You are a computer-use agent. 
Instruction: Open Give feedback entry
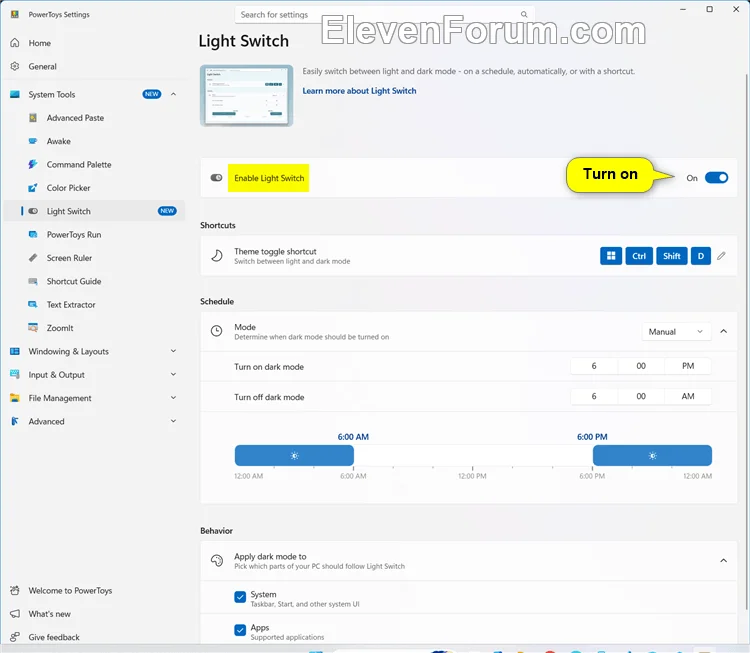point(94,637)
